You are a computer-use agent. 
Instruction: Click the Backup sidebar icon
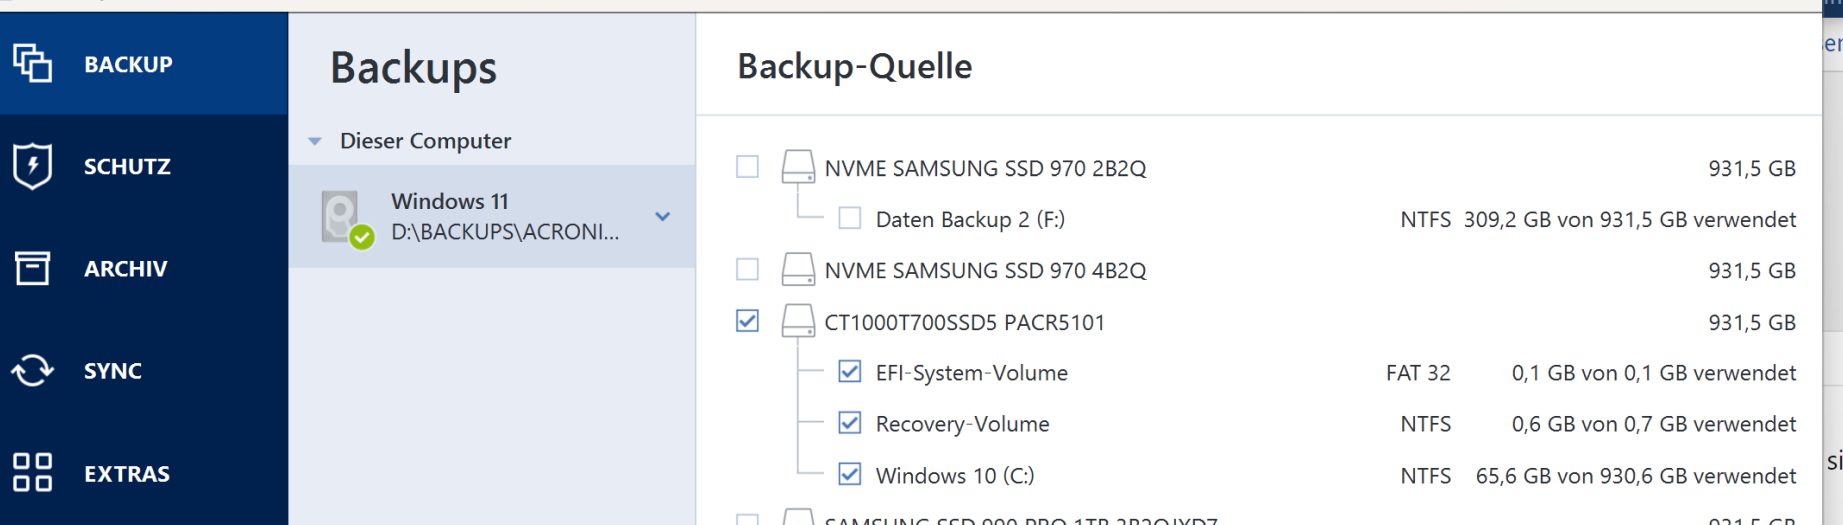[x=33, y=64]
